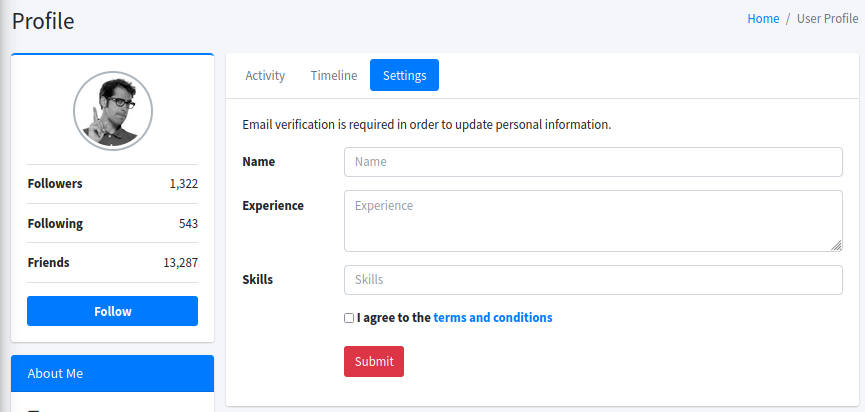Select the Settings tab
The image size is (865, 412).
pyautogui.click(x=404, y=75)
